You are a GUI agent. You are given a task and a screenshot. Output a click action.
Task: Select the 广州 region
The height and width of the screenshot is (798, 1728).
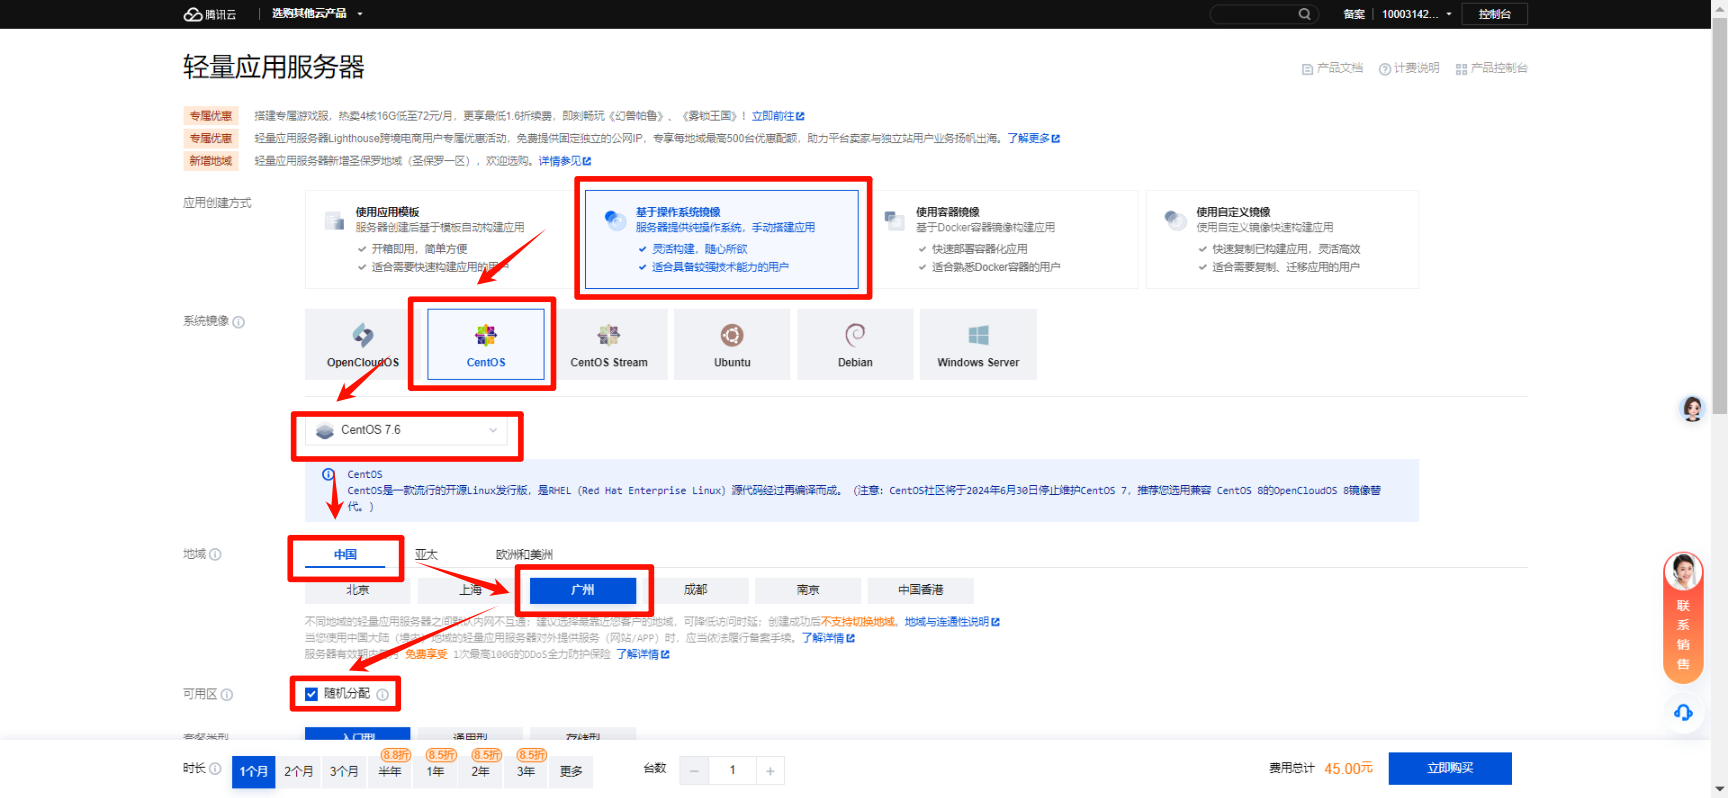583,590
